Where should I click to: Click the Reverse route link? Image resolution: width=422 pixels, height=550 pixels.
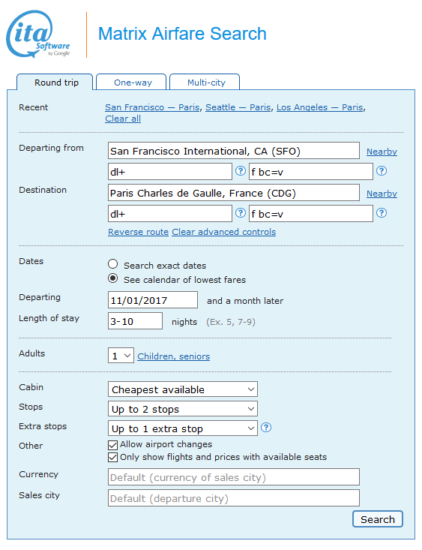[138, 232]
